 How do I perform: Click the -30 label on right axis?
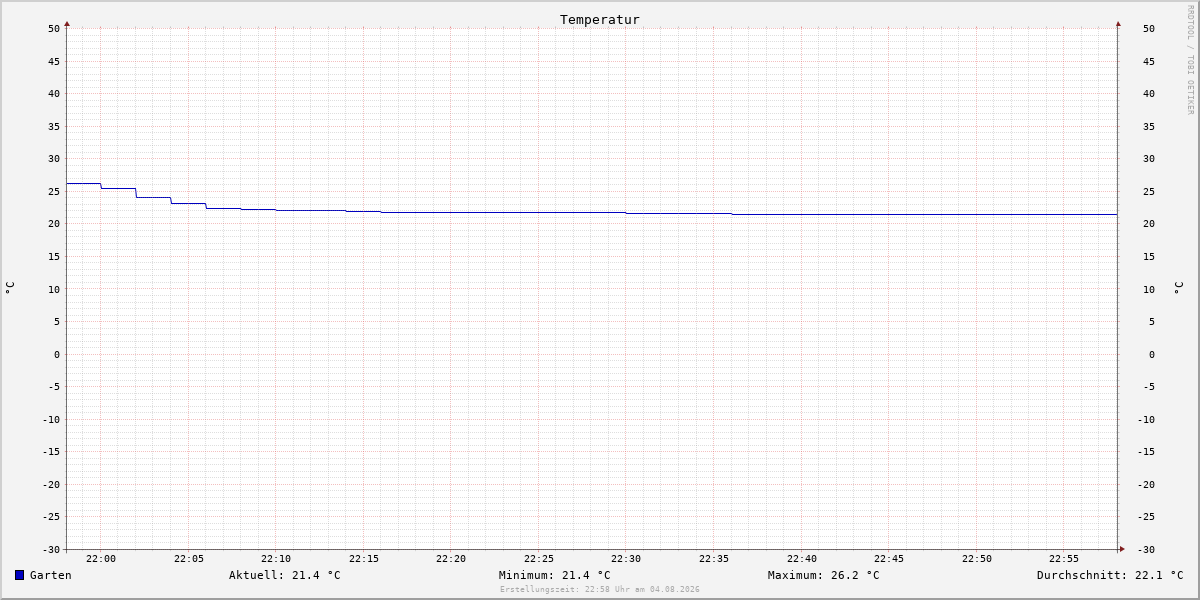[1146, 550]
